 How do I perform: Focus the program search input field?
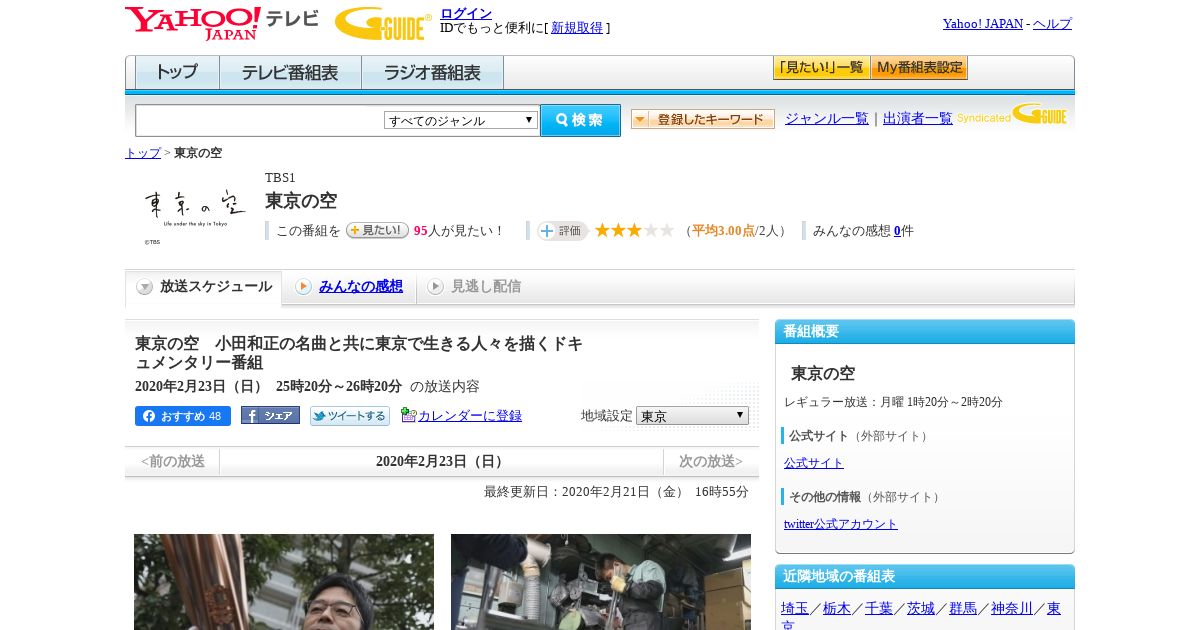pyautogui.click(x=259, y=120)
